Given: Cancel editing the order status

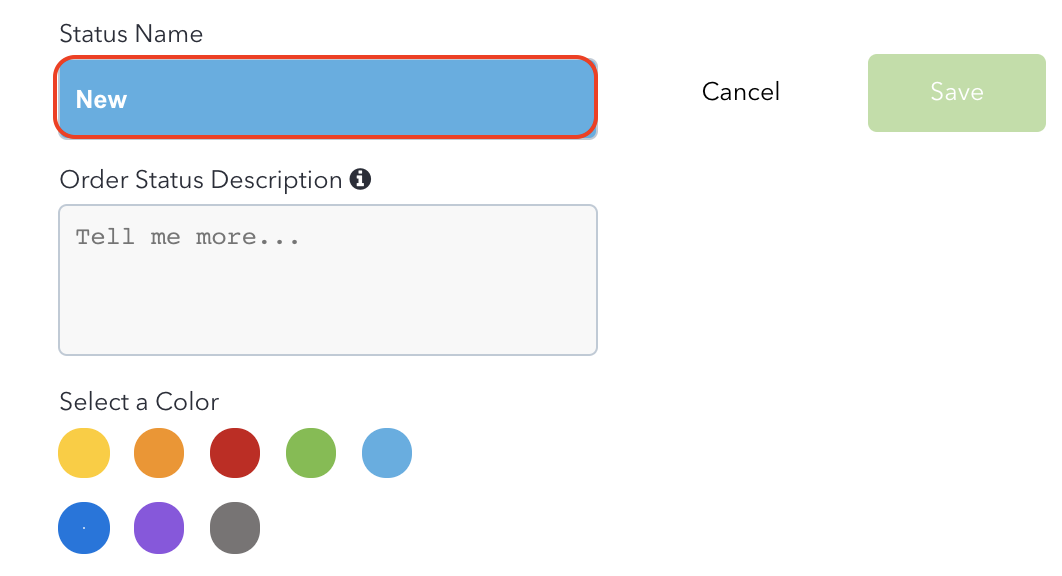Looking at the screenshot, I should tap(741, 92).
